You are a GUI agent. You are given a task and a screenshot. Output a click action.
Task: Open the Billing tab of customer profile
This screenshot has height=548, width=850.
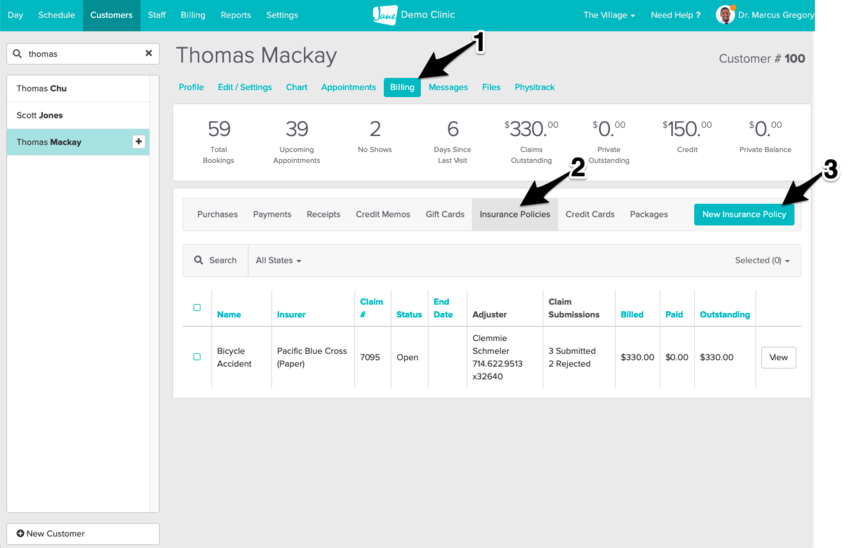(402, 87)
